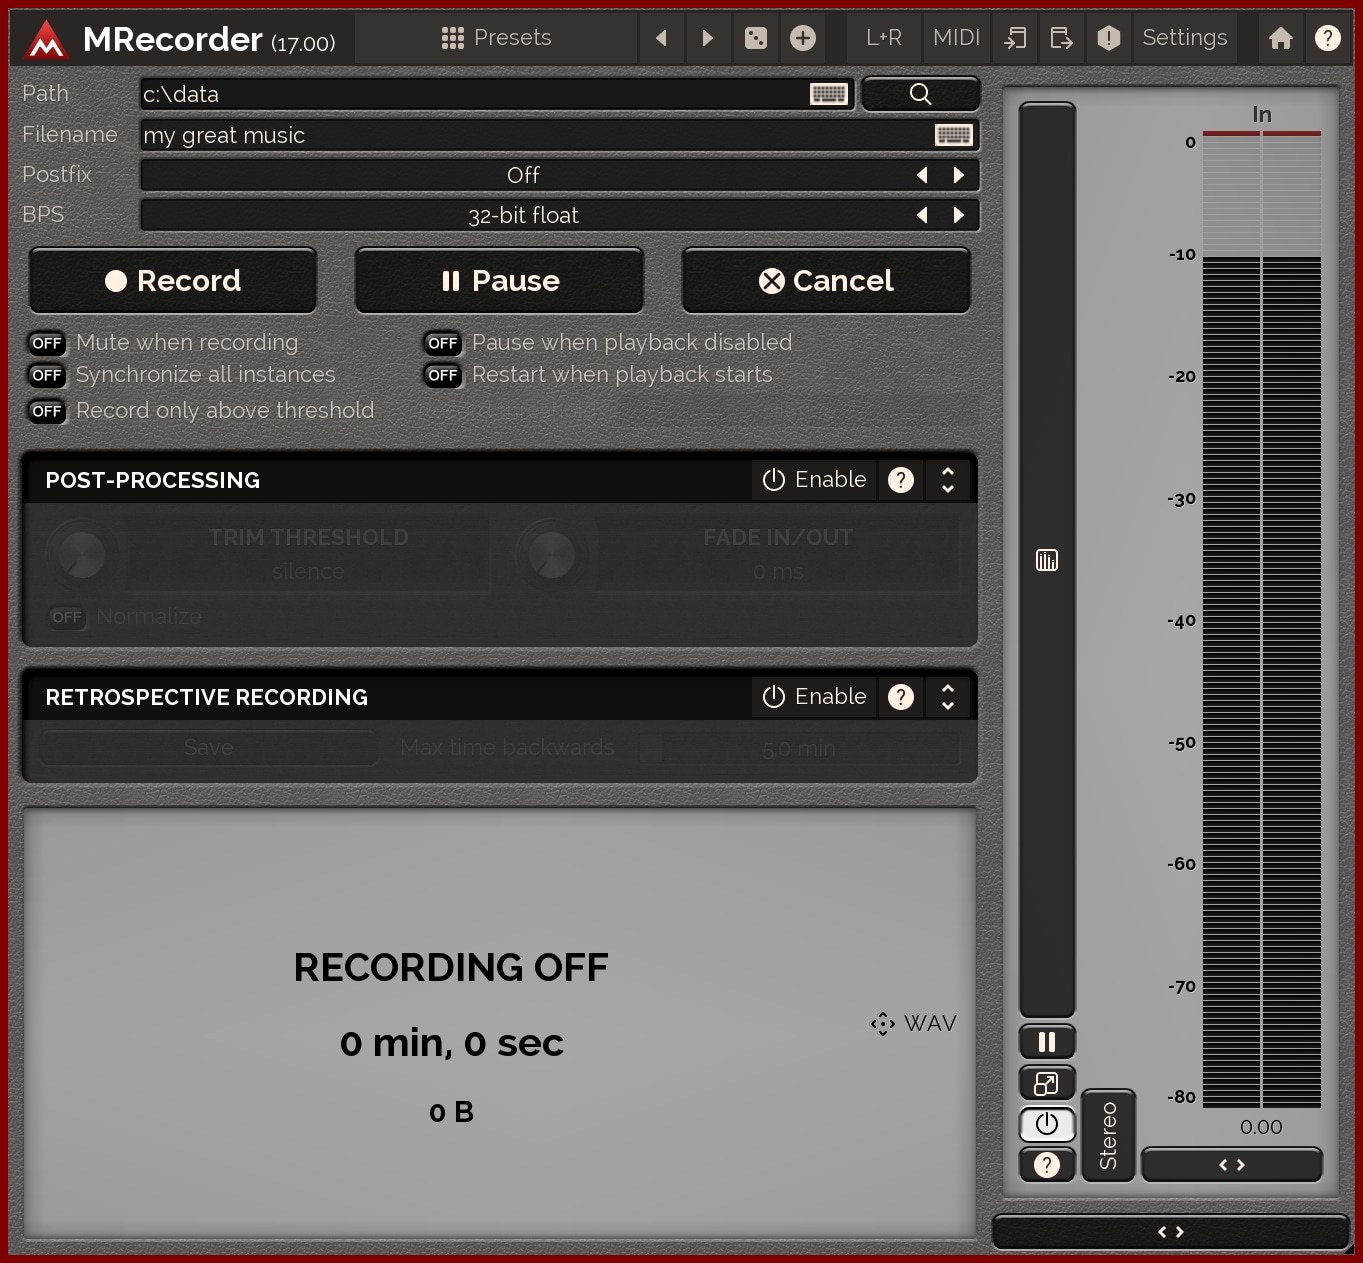Open the Presets menu
This screenshot has width=1363, height=1263.
pyautogui.click(x=497, y=38)
